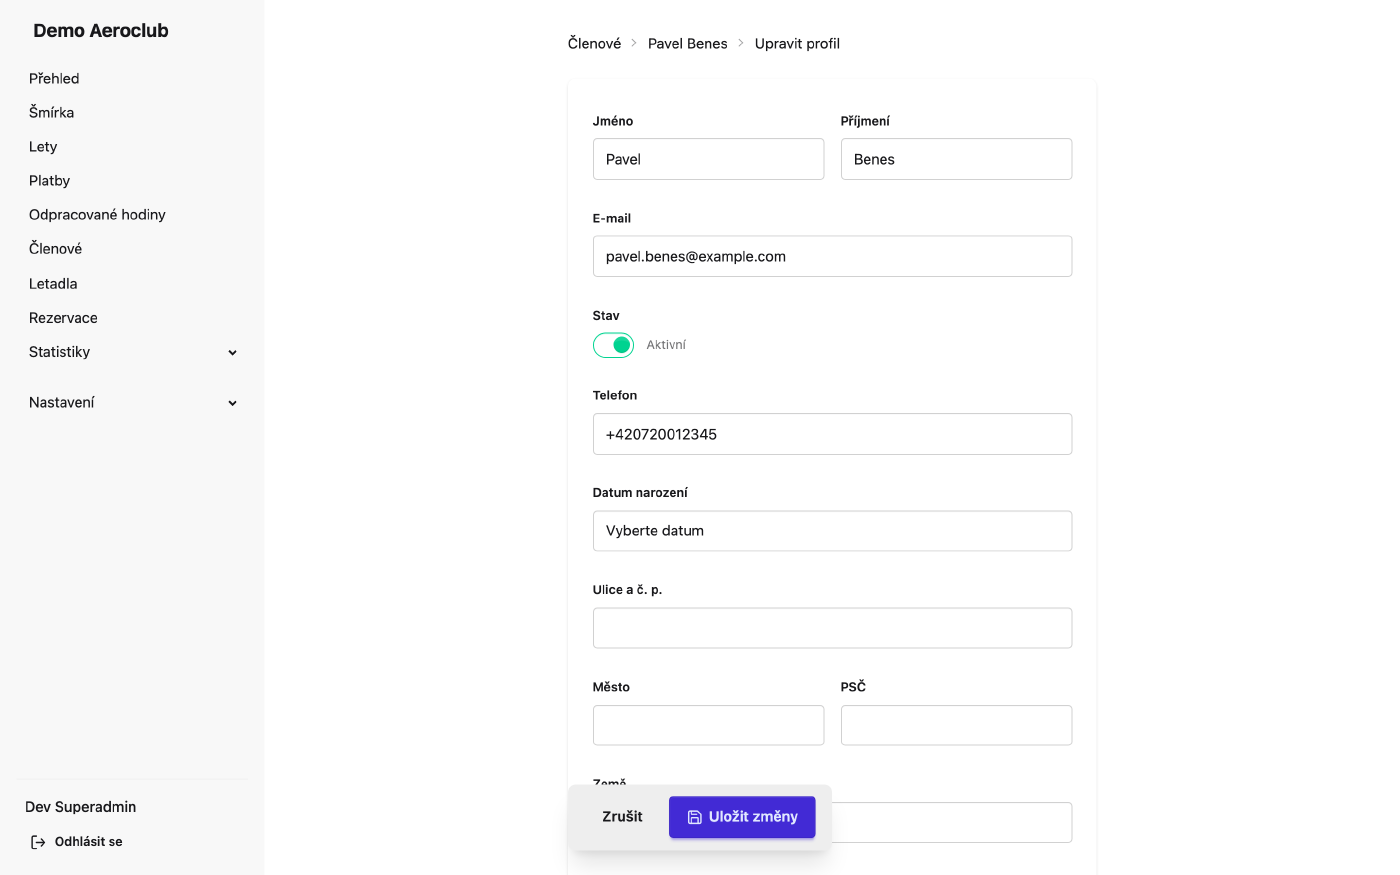Click the Zrušit button
This screenshot has height=875, width=1400.
pyautogui.click(x=622, y=817)
